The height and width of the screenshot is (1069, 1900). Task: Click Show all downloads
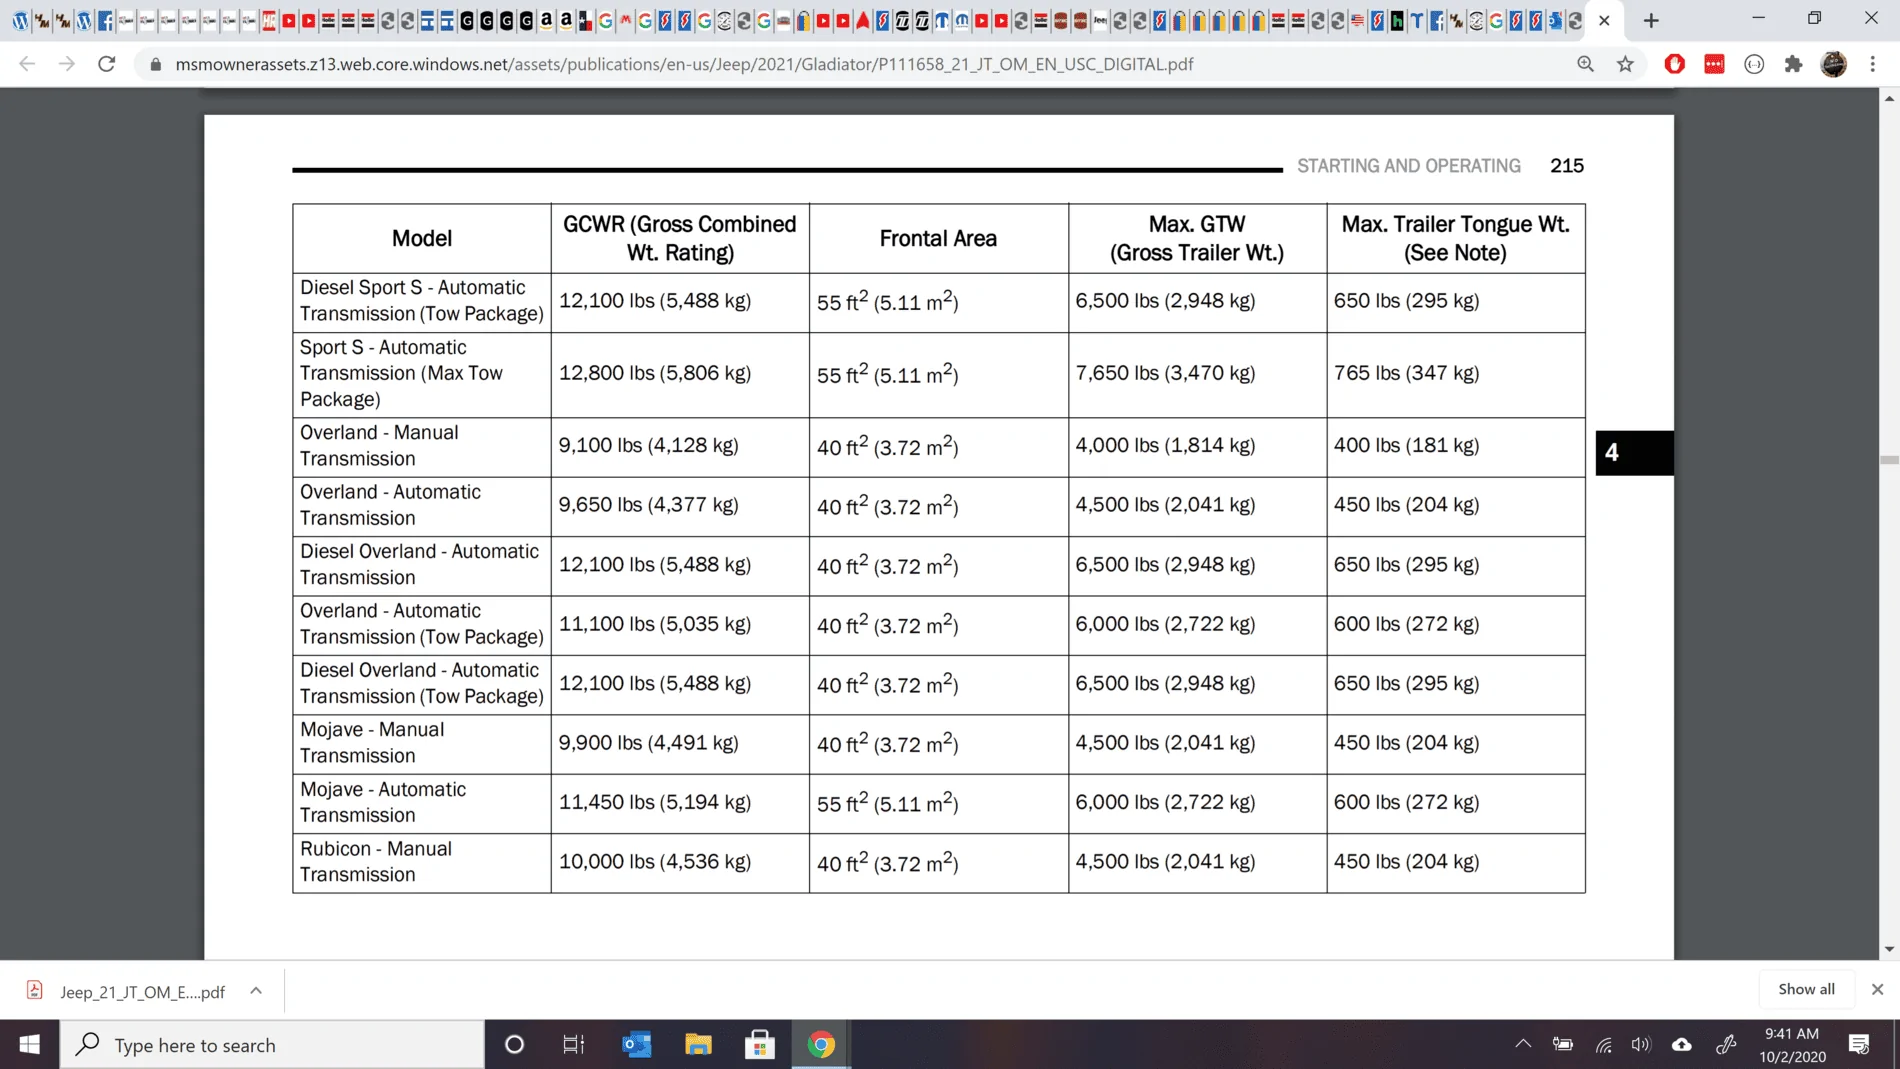1806,989
